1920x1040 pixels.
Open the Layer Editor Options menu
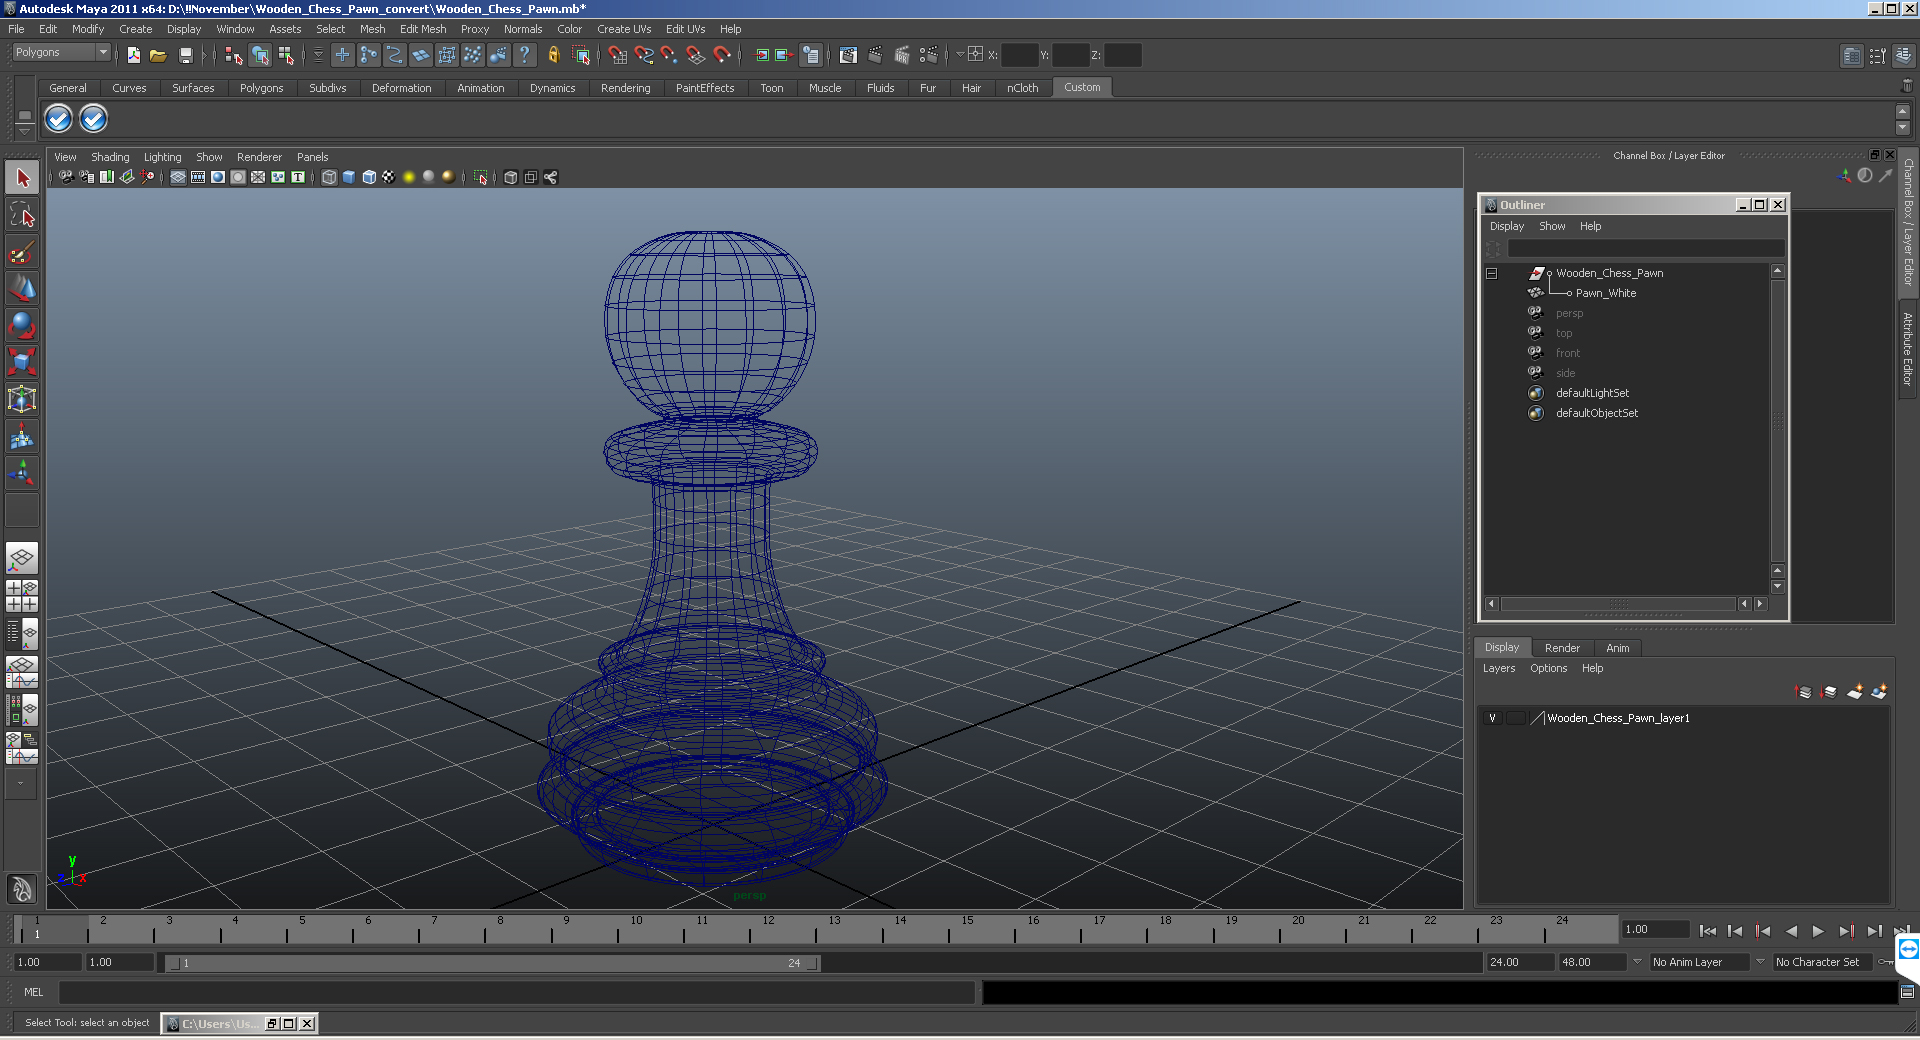point(1548,668)
